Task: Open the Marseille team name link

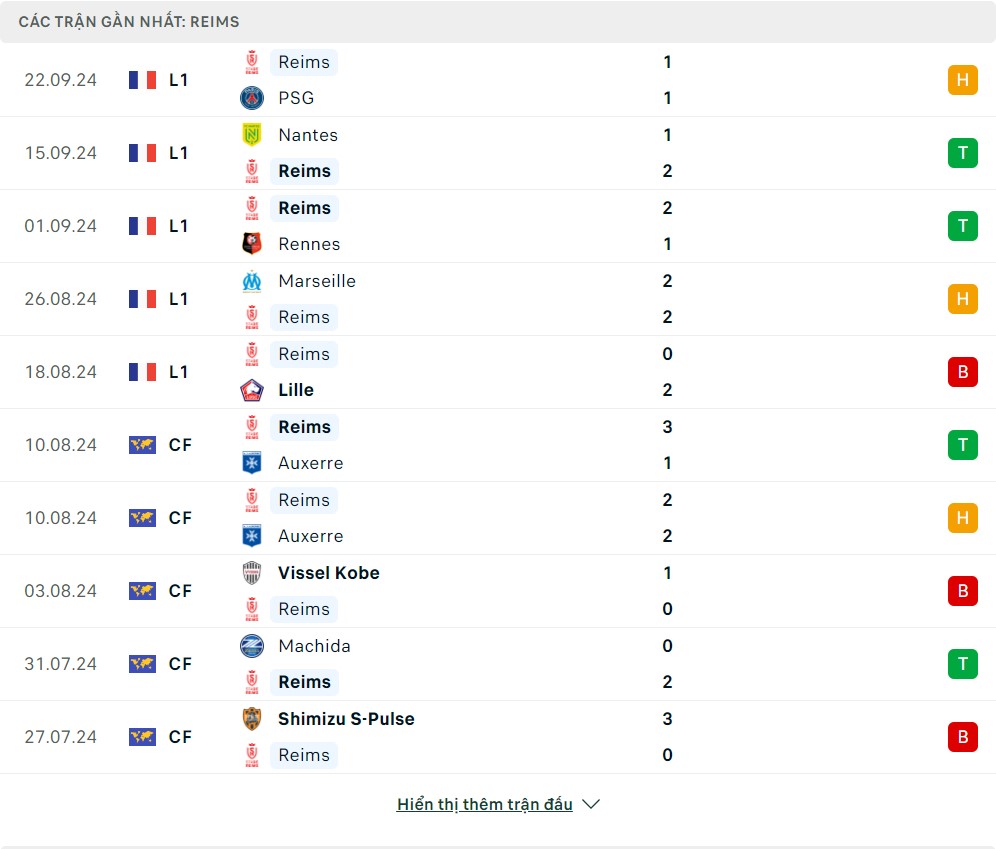Action: click(x=317, y=281)
